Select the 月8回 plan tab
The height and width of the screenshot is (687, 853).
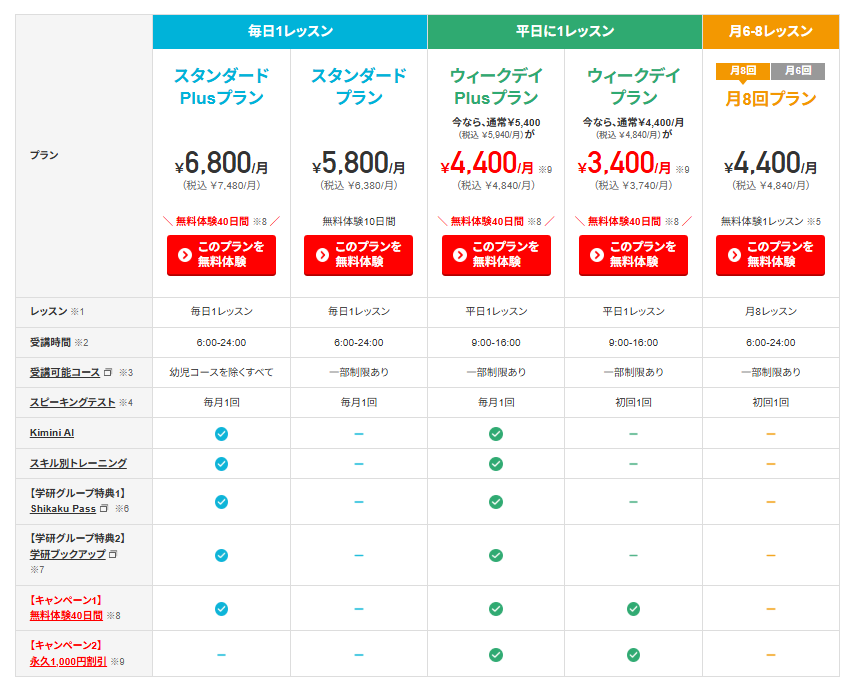click(742, 71)
